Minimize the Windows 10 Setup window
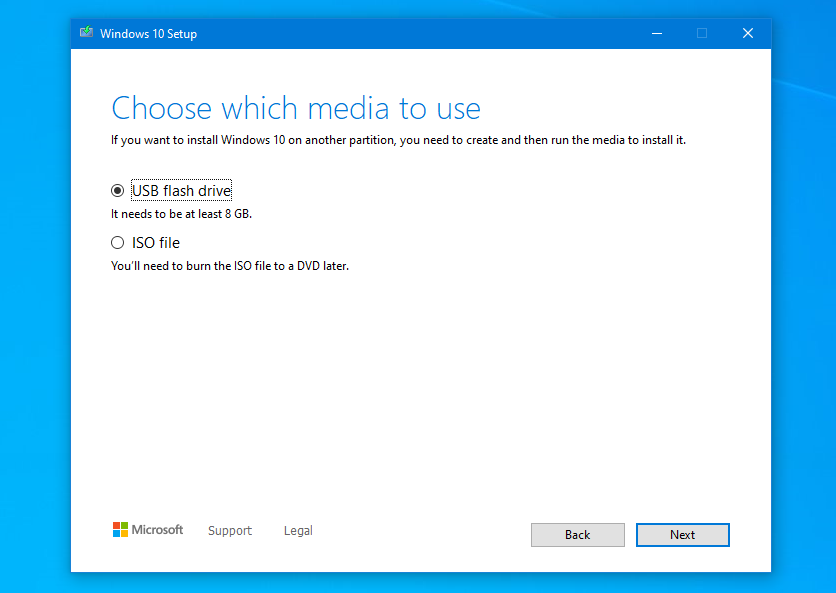 pos(656,33)
